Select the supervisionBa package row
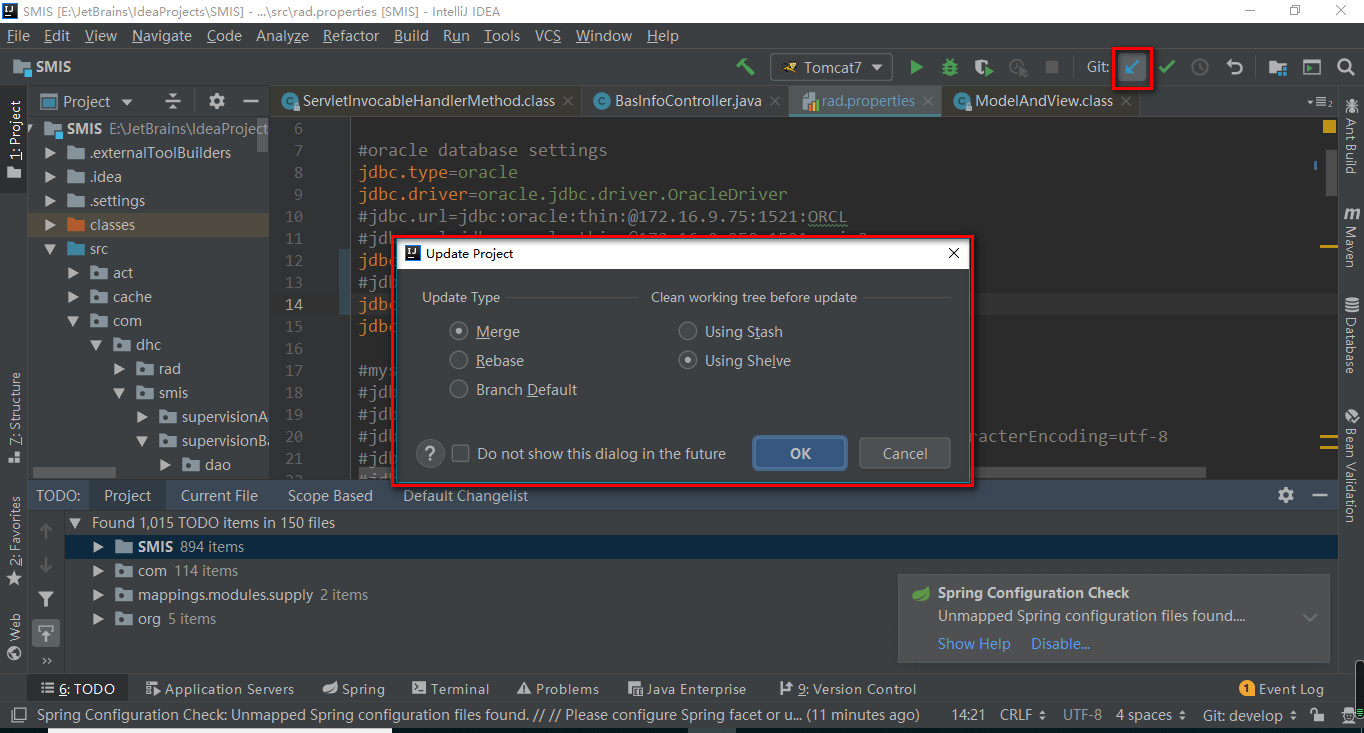The height and width of the screenshot is (733, 1364). tap(150, 441)
